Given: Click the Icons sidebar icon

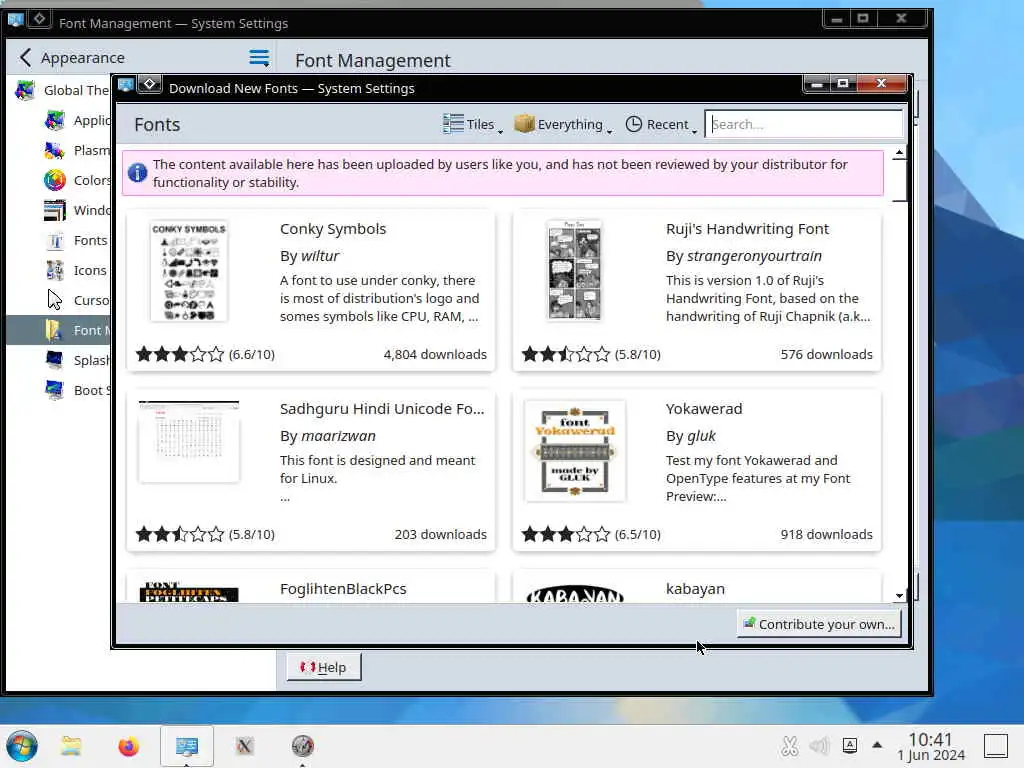Looking at the screenshot, I should (55, 270).
